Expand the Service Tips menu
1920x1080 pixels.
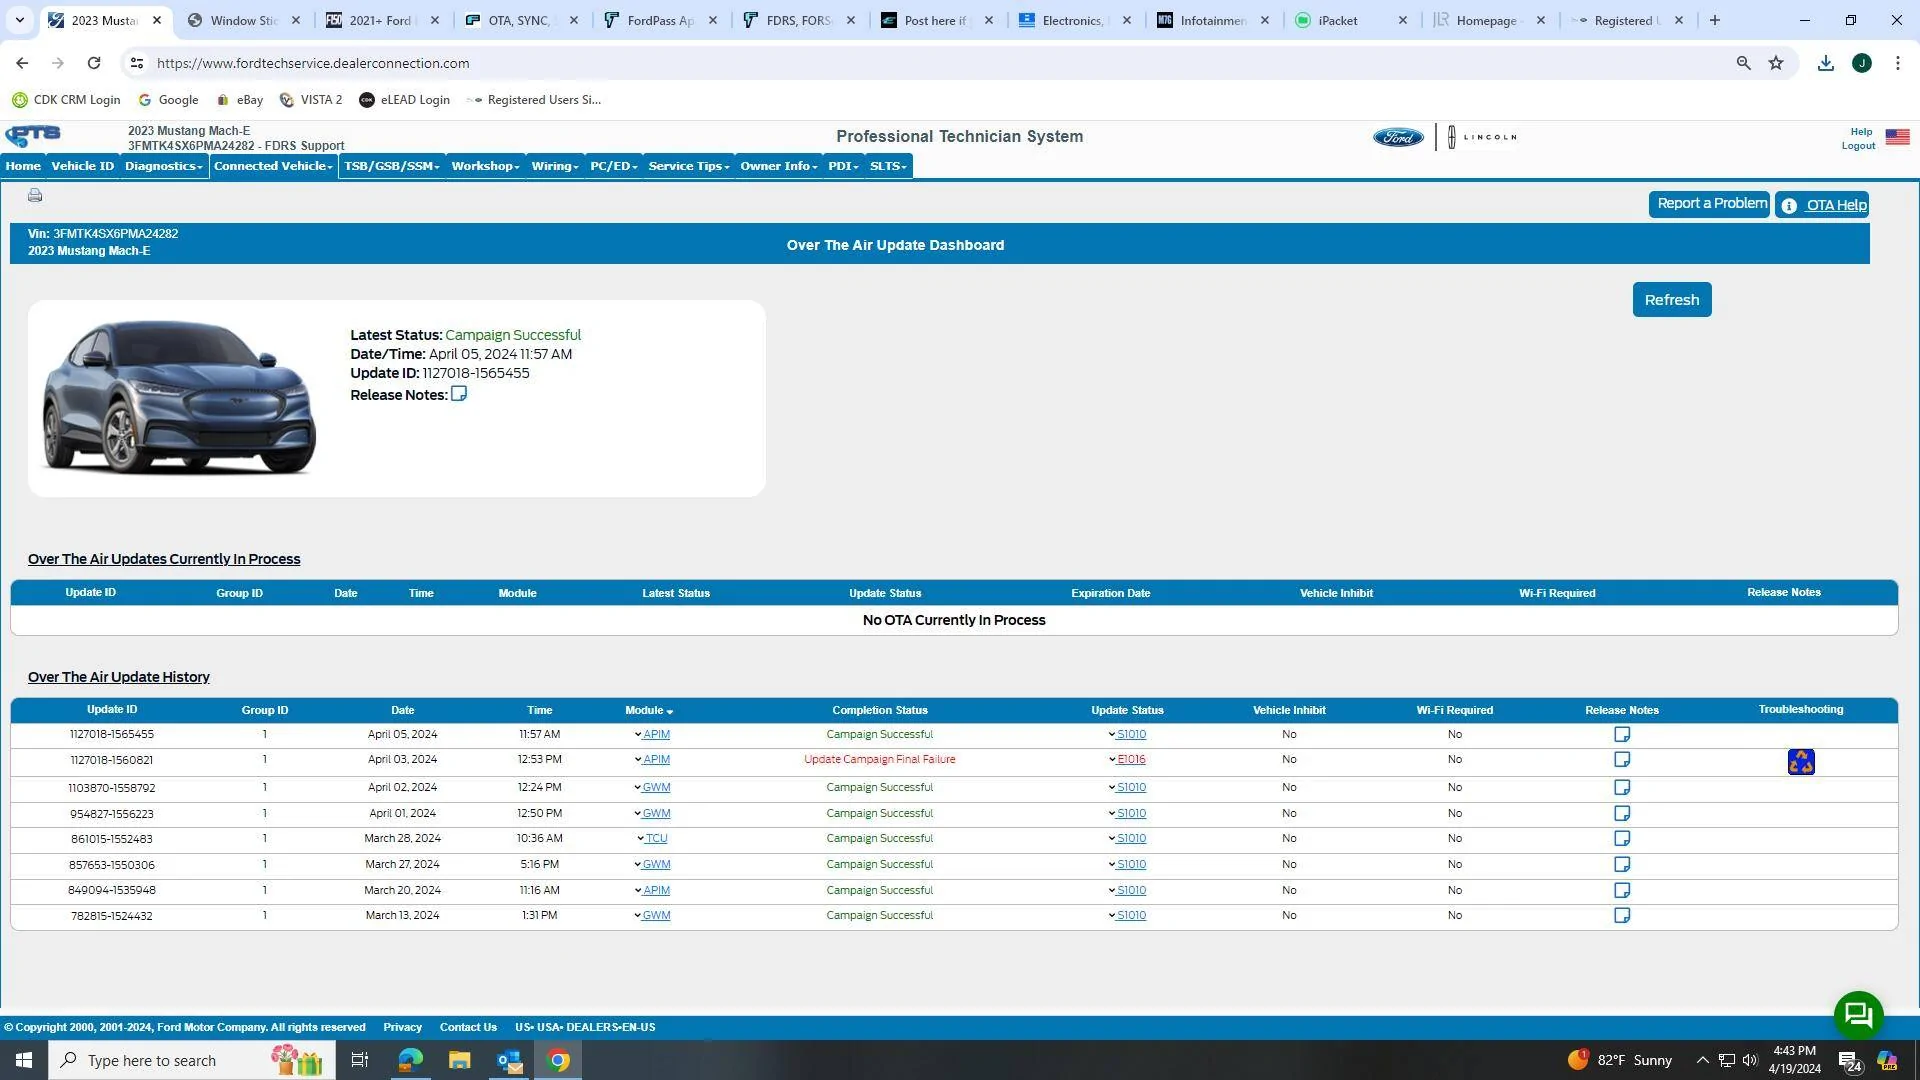(x=689, y=166)
